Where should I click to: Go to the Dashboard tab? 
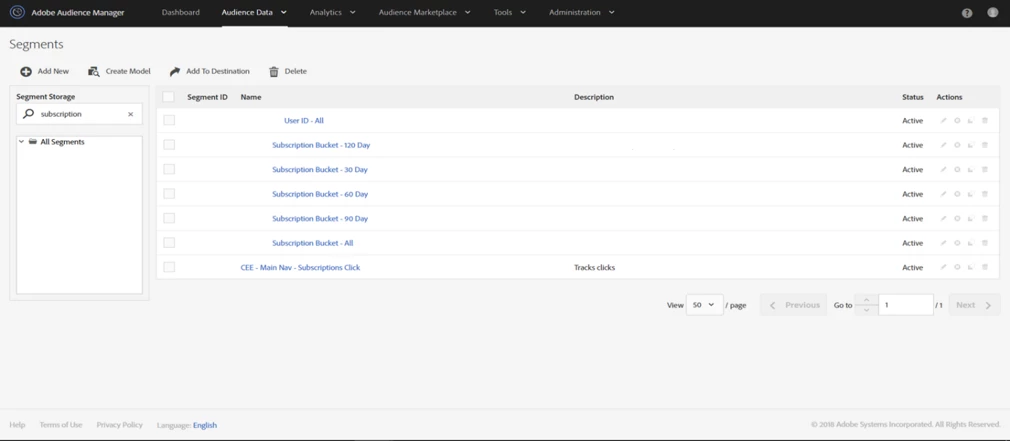[180, 12]
